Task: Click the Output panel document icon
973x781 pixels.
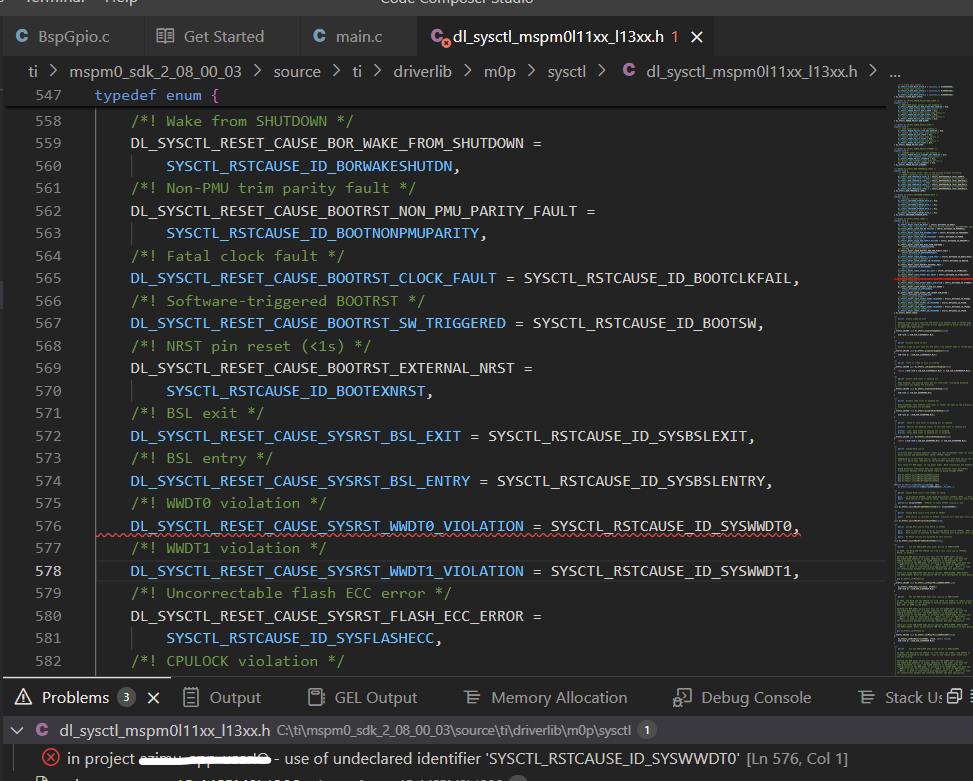Action: pos(191,697)
